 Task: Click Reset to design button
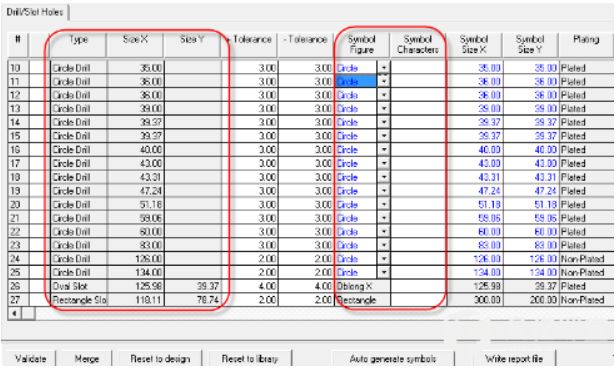(160, 359)
